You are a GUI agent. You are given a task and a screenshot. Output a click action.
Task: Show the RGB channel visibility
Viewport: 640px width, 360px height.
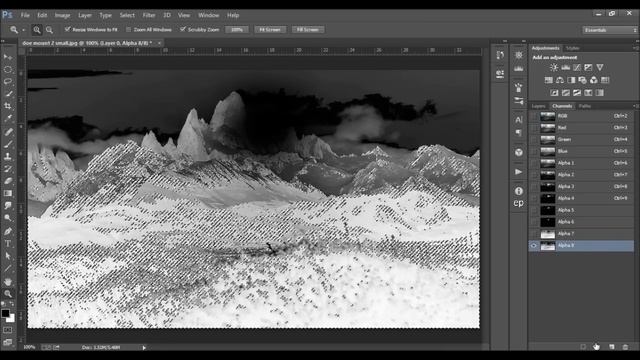(534, 116)
